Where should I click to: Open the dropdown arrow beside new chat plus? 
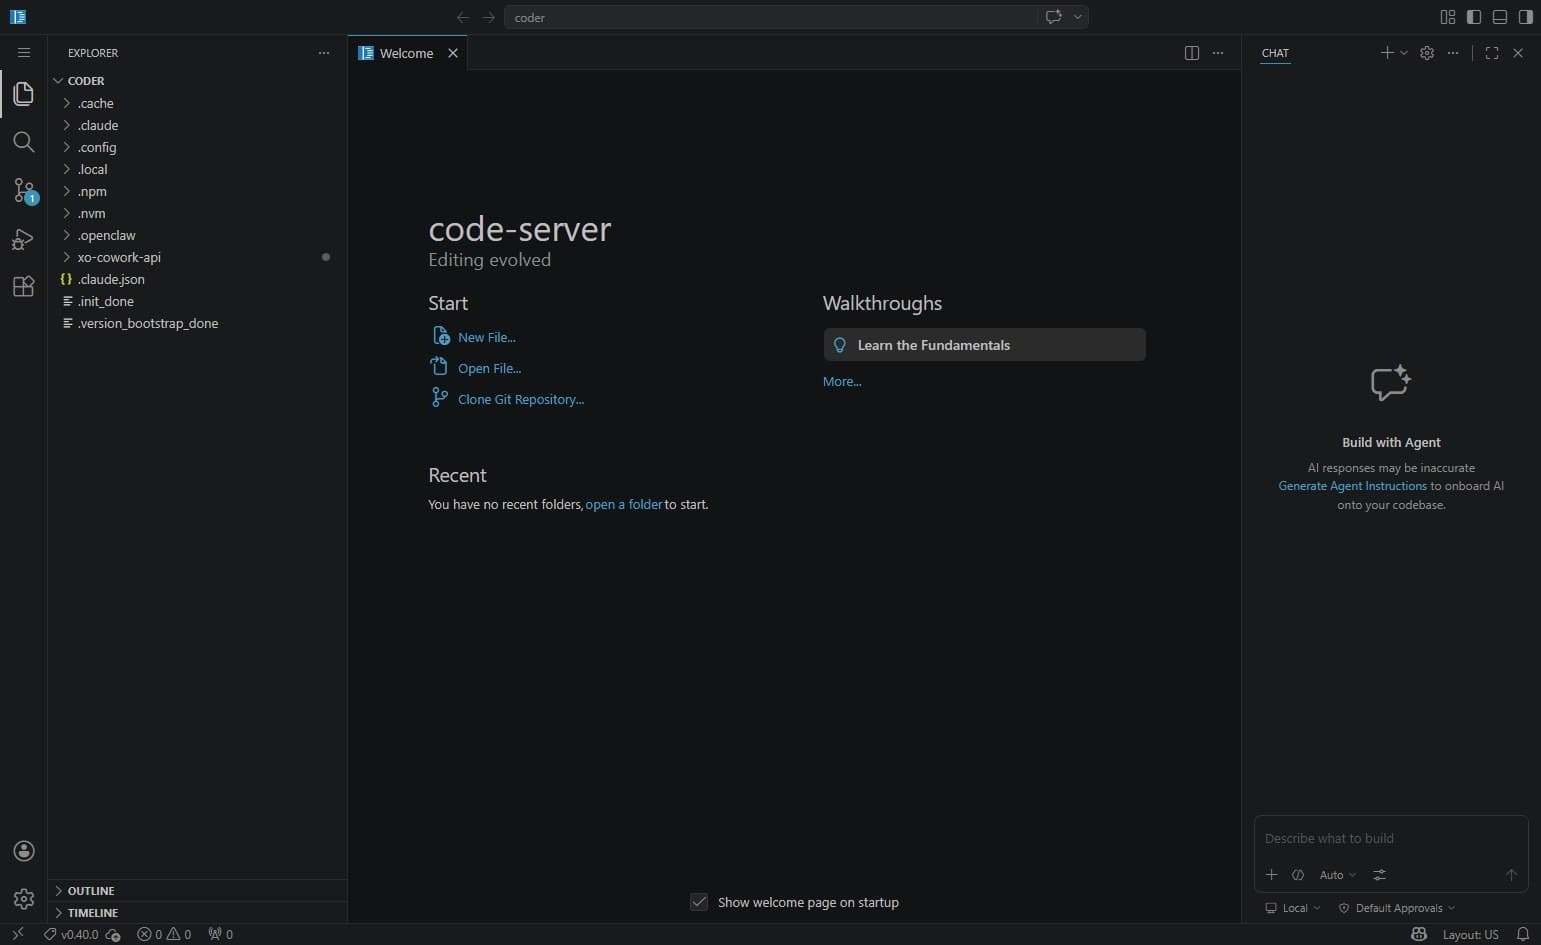click(1404, 53)
